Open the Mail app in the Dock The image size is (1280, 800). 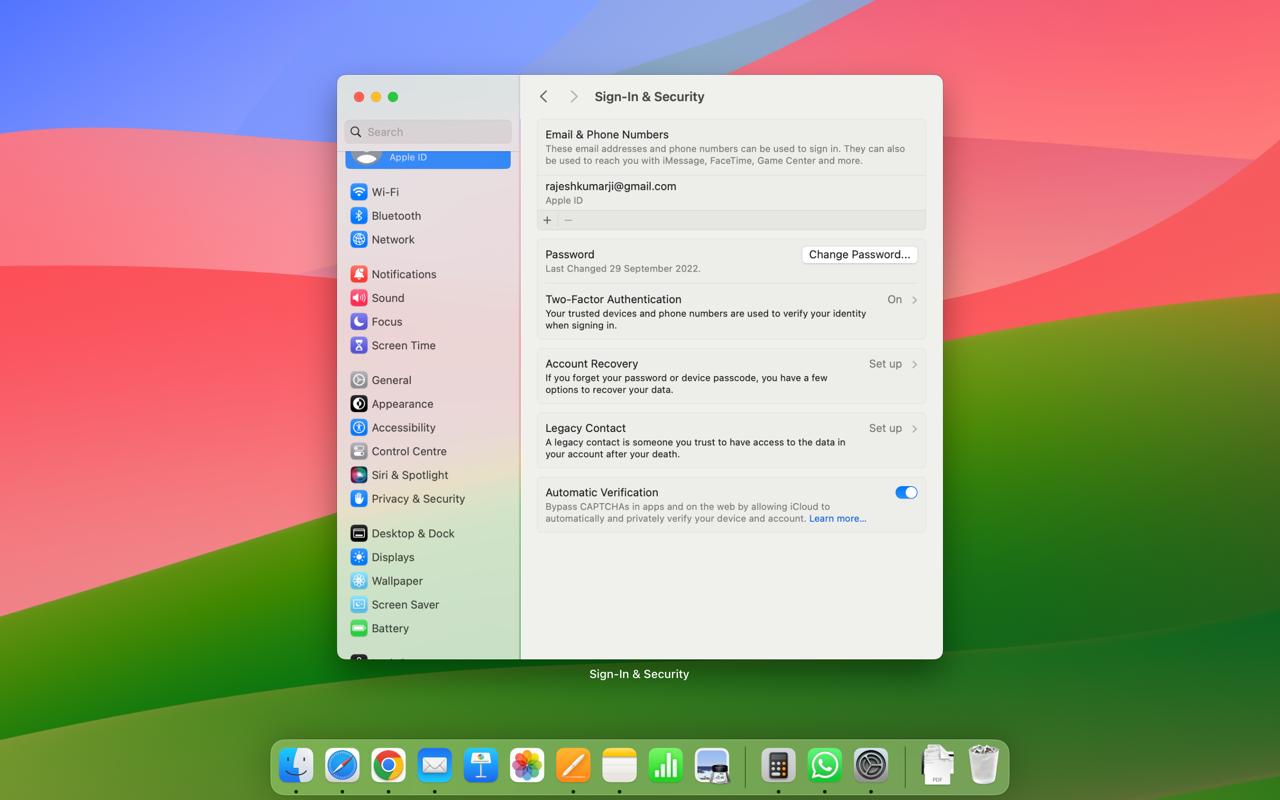click(434, 766)
